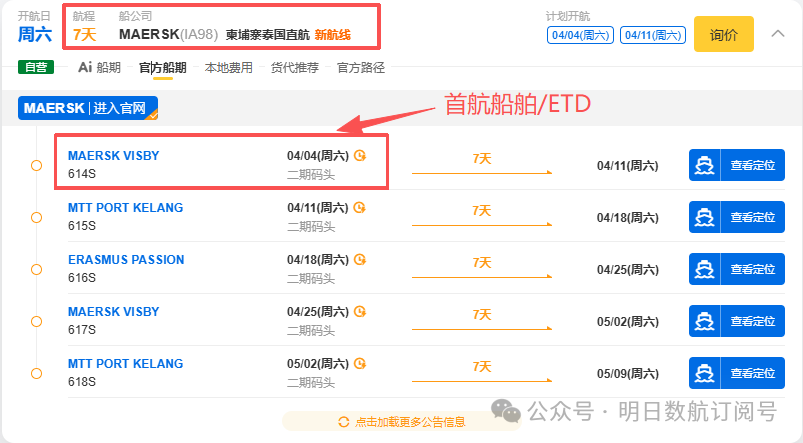
Task: Select the 04/04(周六) planned sailing date
Action: [579, 35]
